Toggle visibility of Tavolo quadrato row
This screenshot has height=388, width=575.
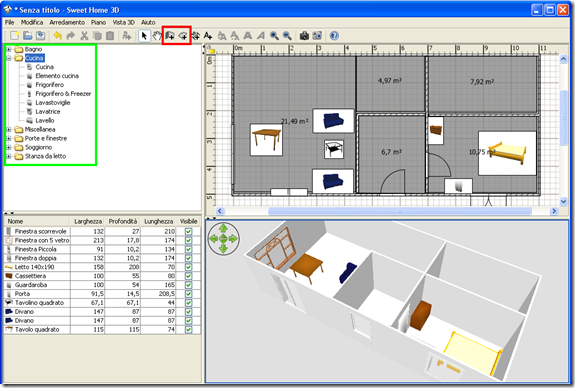click(188, 329)
